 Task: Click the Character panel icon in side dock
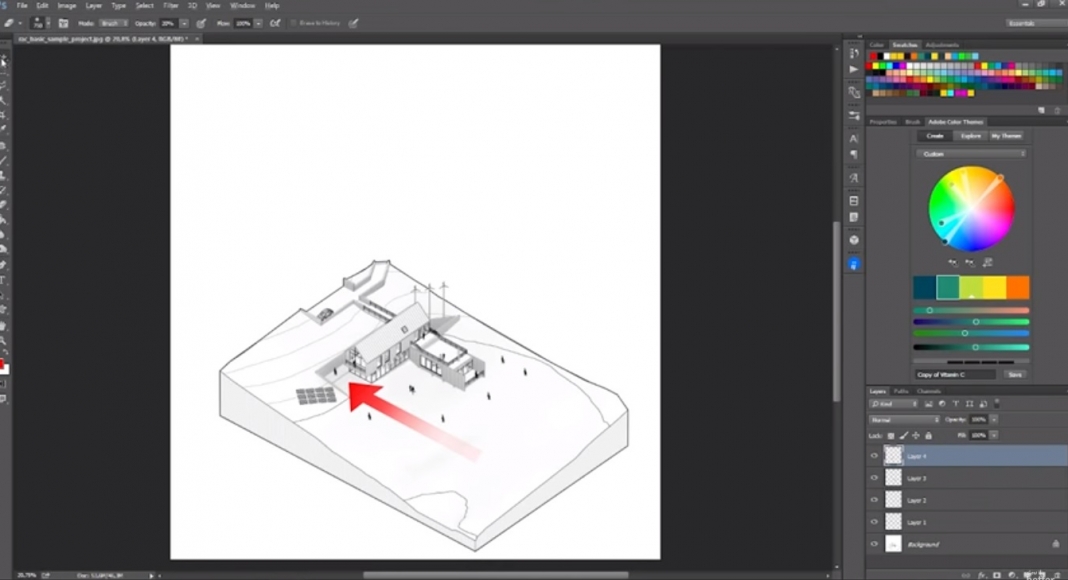(854, 139)
